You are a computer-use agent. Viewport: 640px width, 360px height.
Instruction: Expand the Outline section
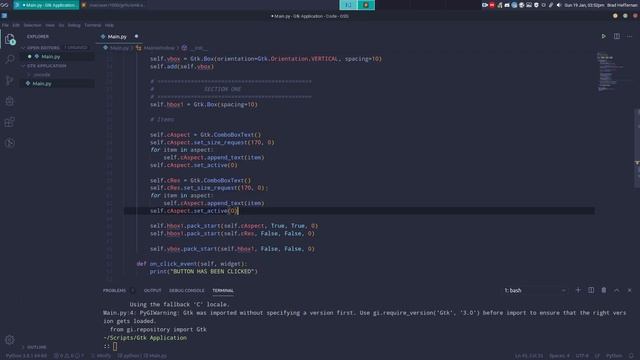pos(36,347)
